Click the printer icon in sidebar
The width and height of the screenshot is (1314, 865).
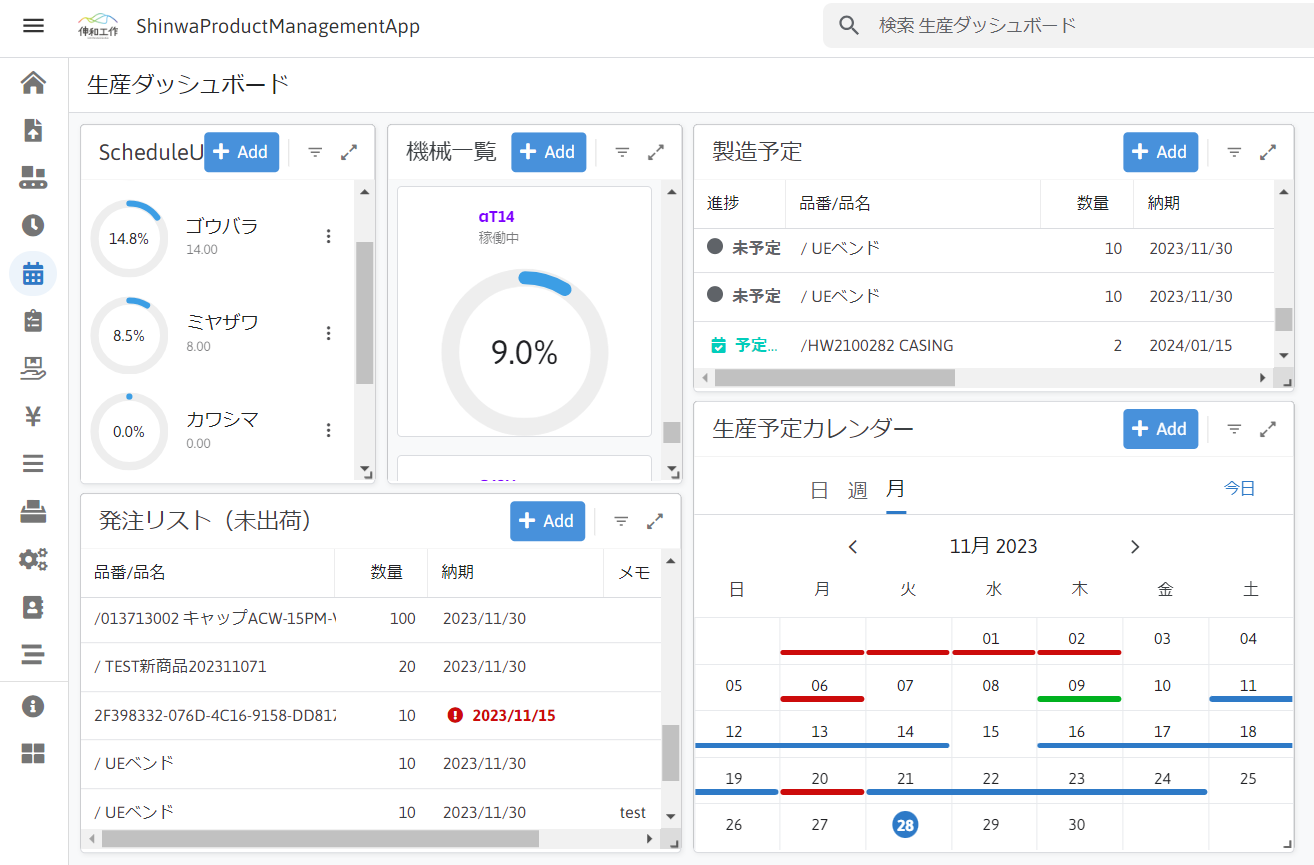click(33, 512)
